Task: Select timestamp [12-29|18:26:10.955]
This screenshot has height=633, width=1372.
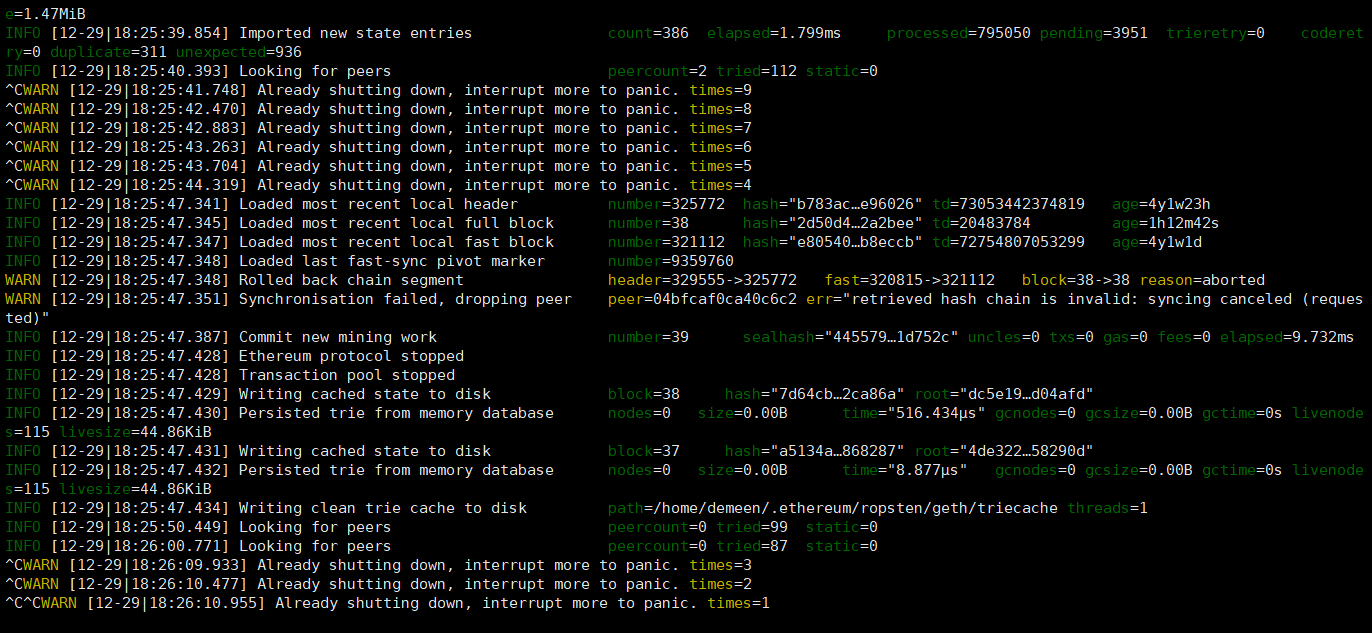Action: coord(176,603)
